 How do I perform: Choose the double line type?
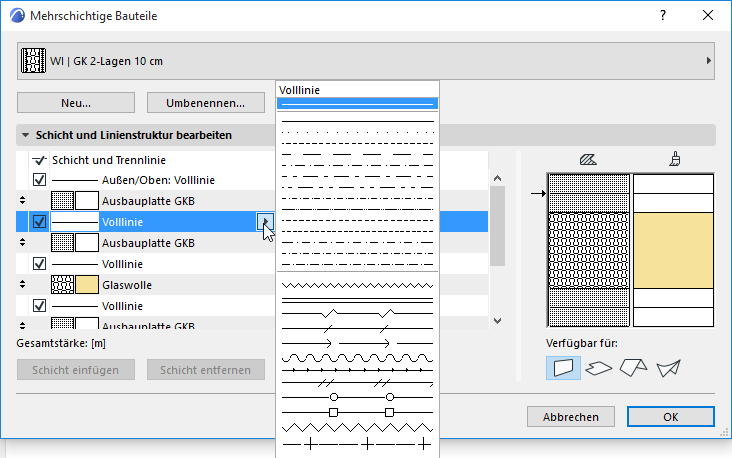pyautogui.click(x=357, y=300)
